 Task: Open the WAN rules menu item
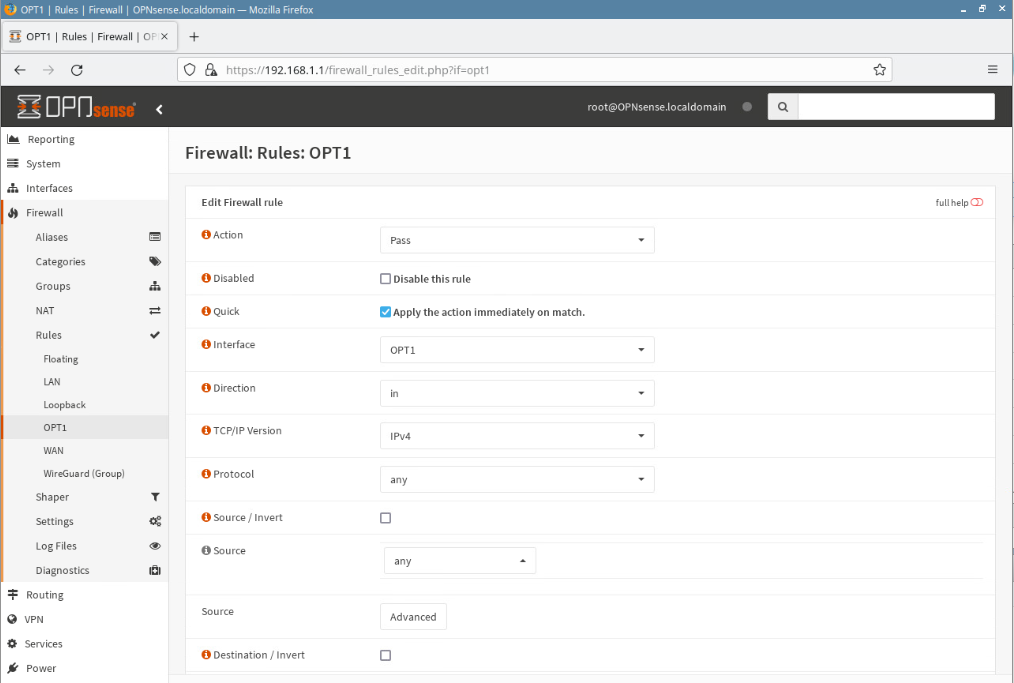tap(53, 451)
